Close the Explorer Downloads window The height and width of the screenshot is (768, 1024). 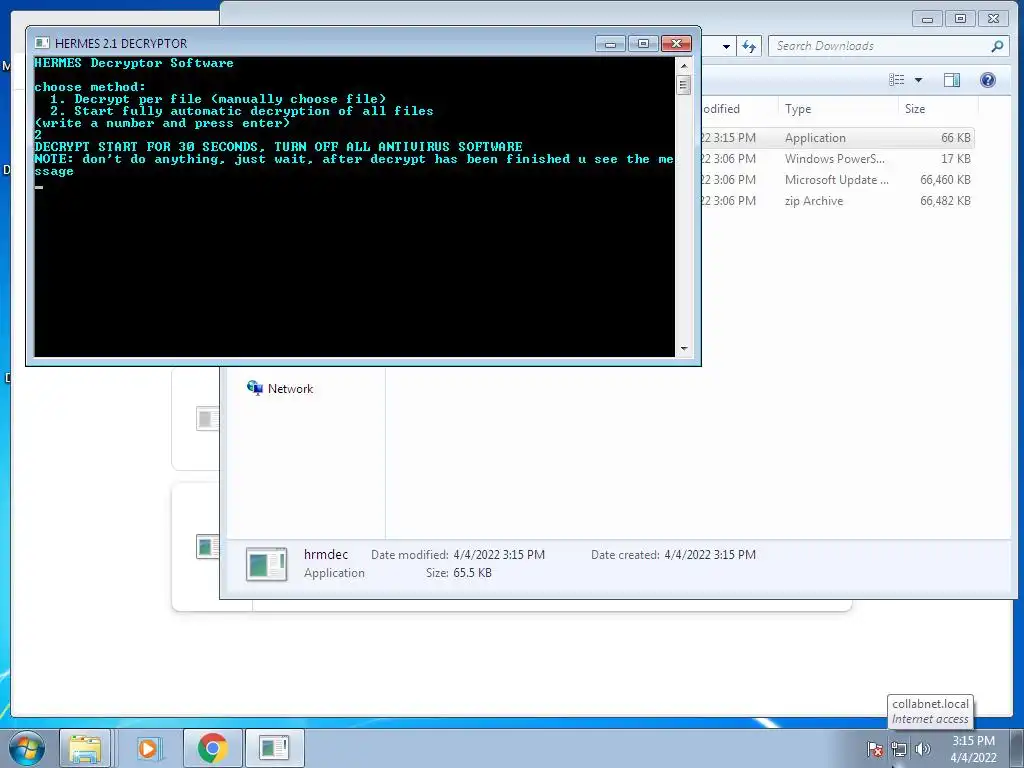point(993,19)
